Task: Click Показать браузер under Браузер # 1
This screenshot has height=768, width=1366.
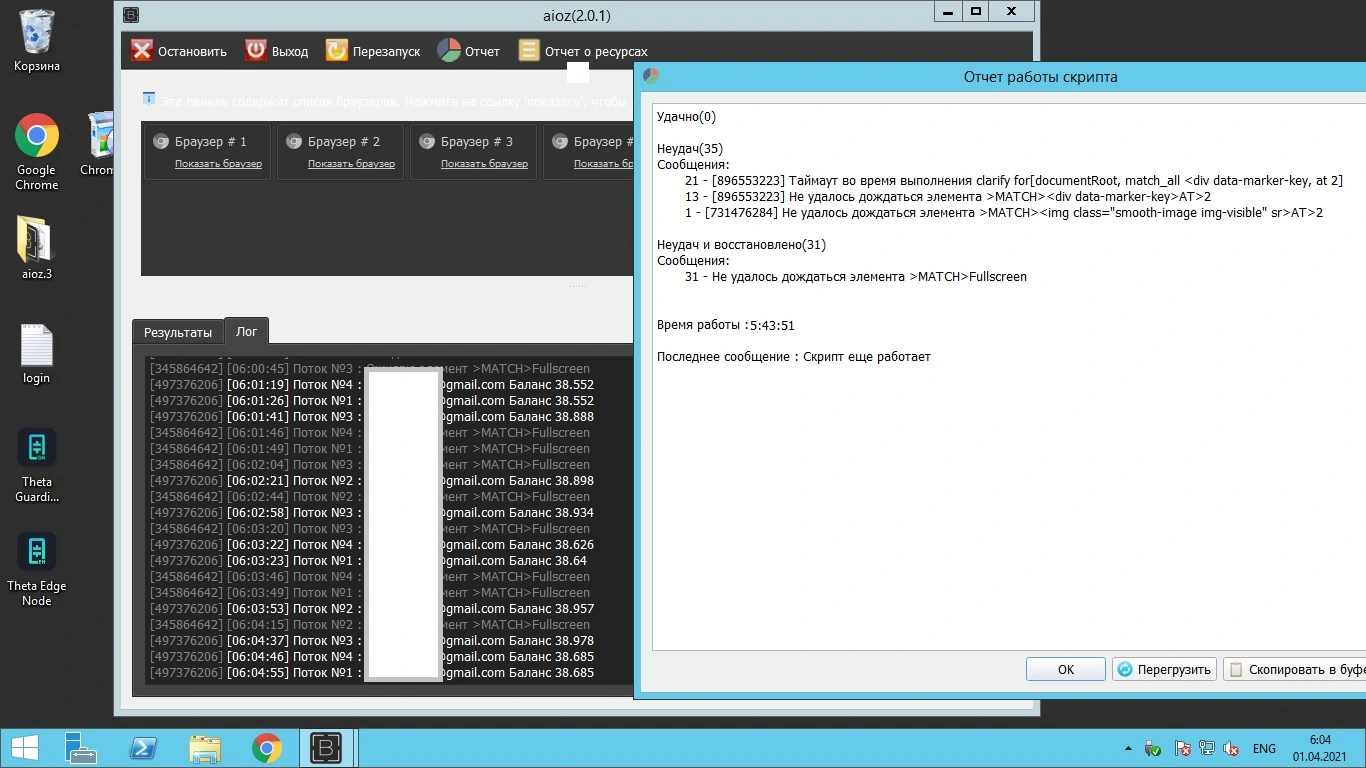Action: click(x=218, y=164)
